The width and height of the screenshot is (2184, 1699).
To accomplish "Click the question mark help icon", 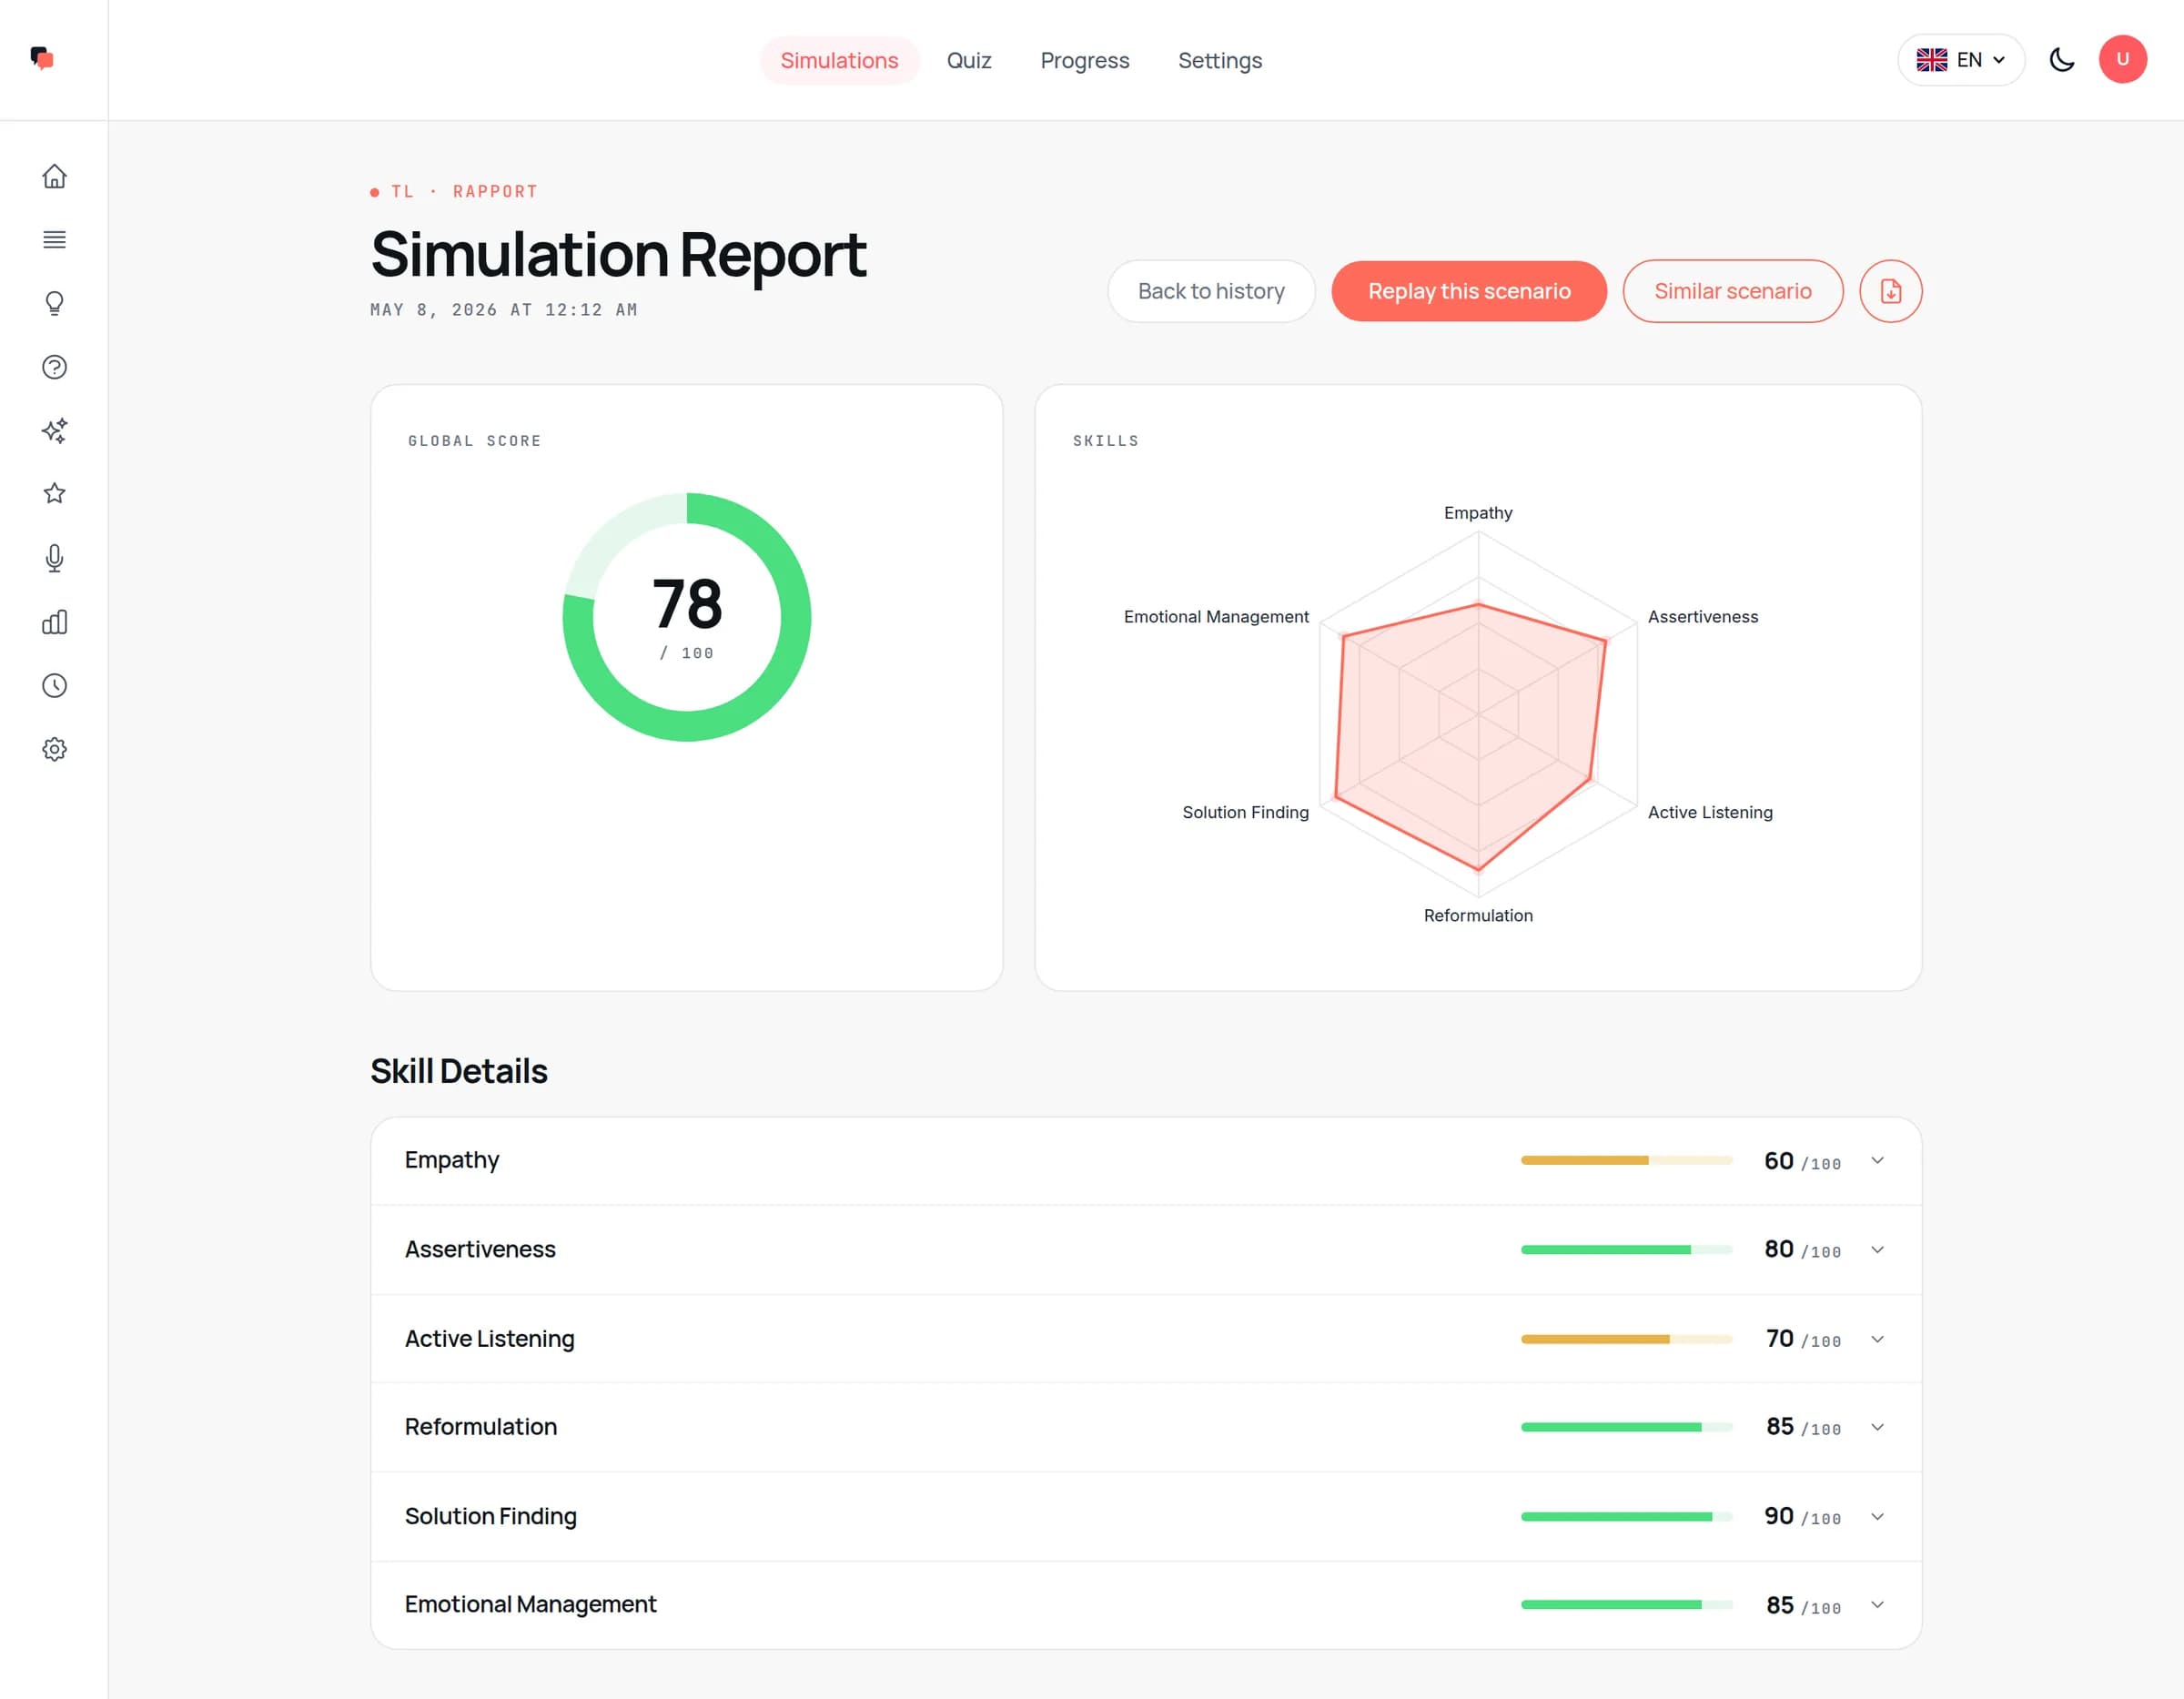I will click(x=54, y=367).
